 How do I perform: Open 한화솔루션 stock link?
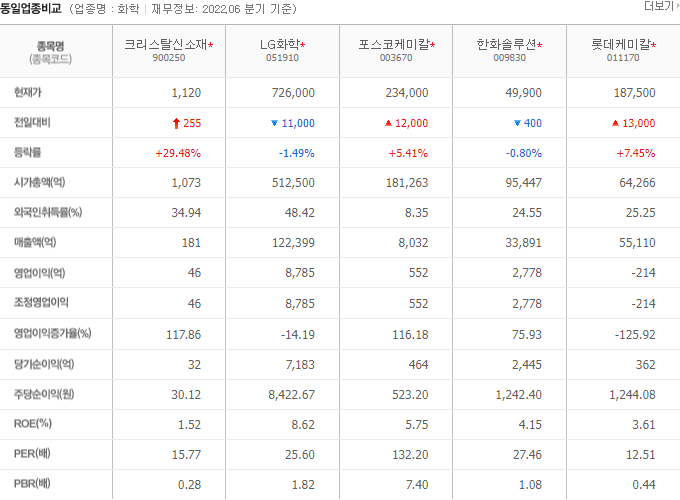(506, 44)
